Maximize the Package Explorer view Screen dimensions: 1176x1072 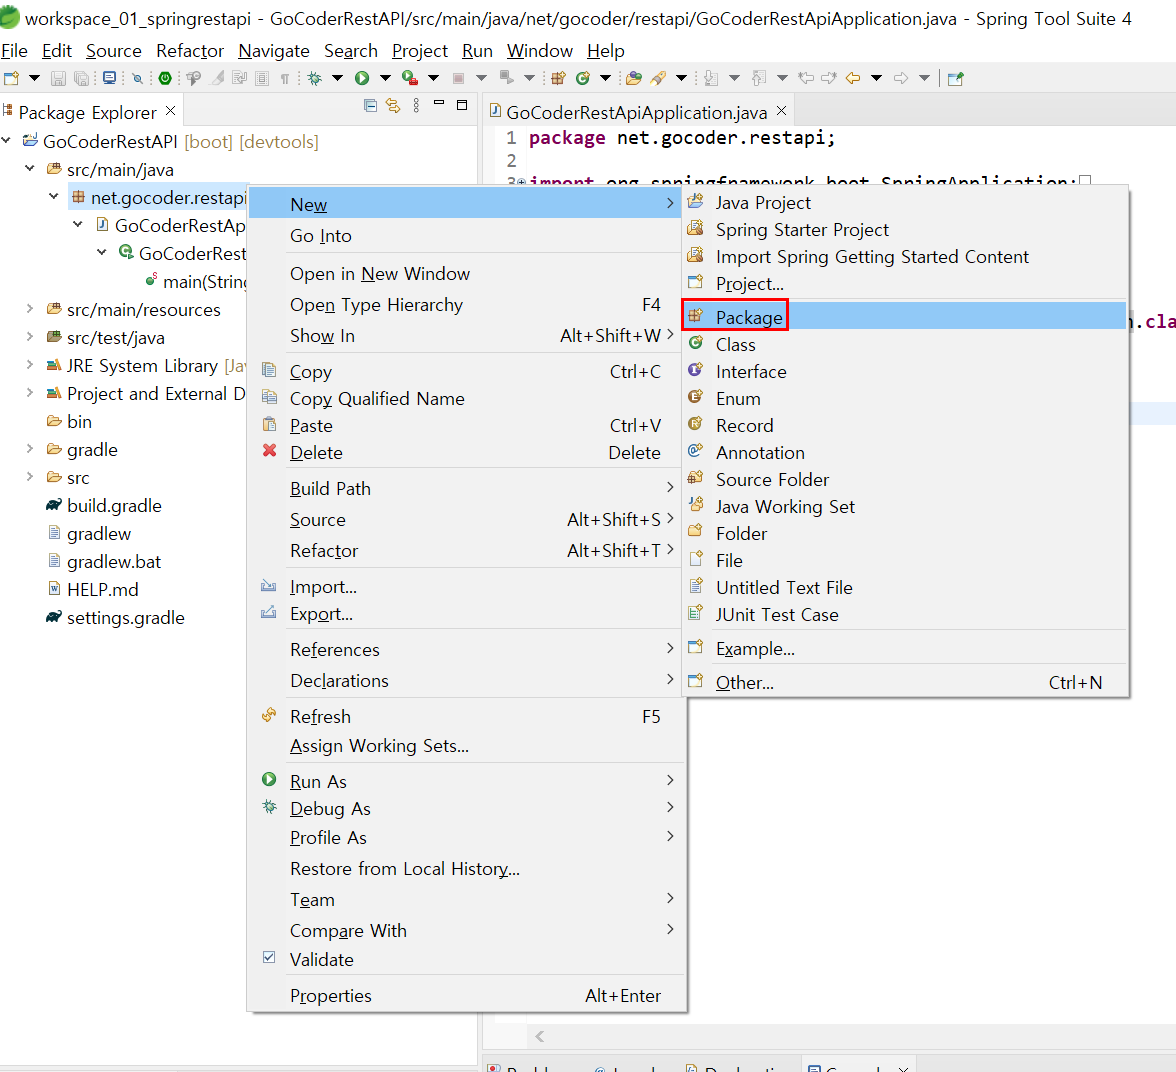pyautogui.click(x=462, y=105)
